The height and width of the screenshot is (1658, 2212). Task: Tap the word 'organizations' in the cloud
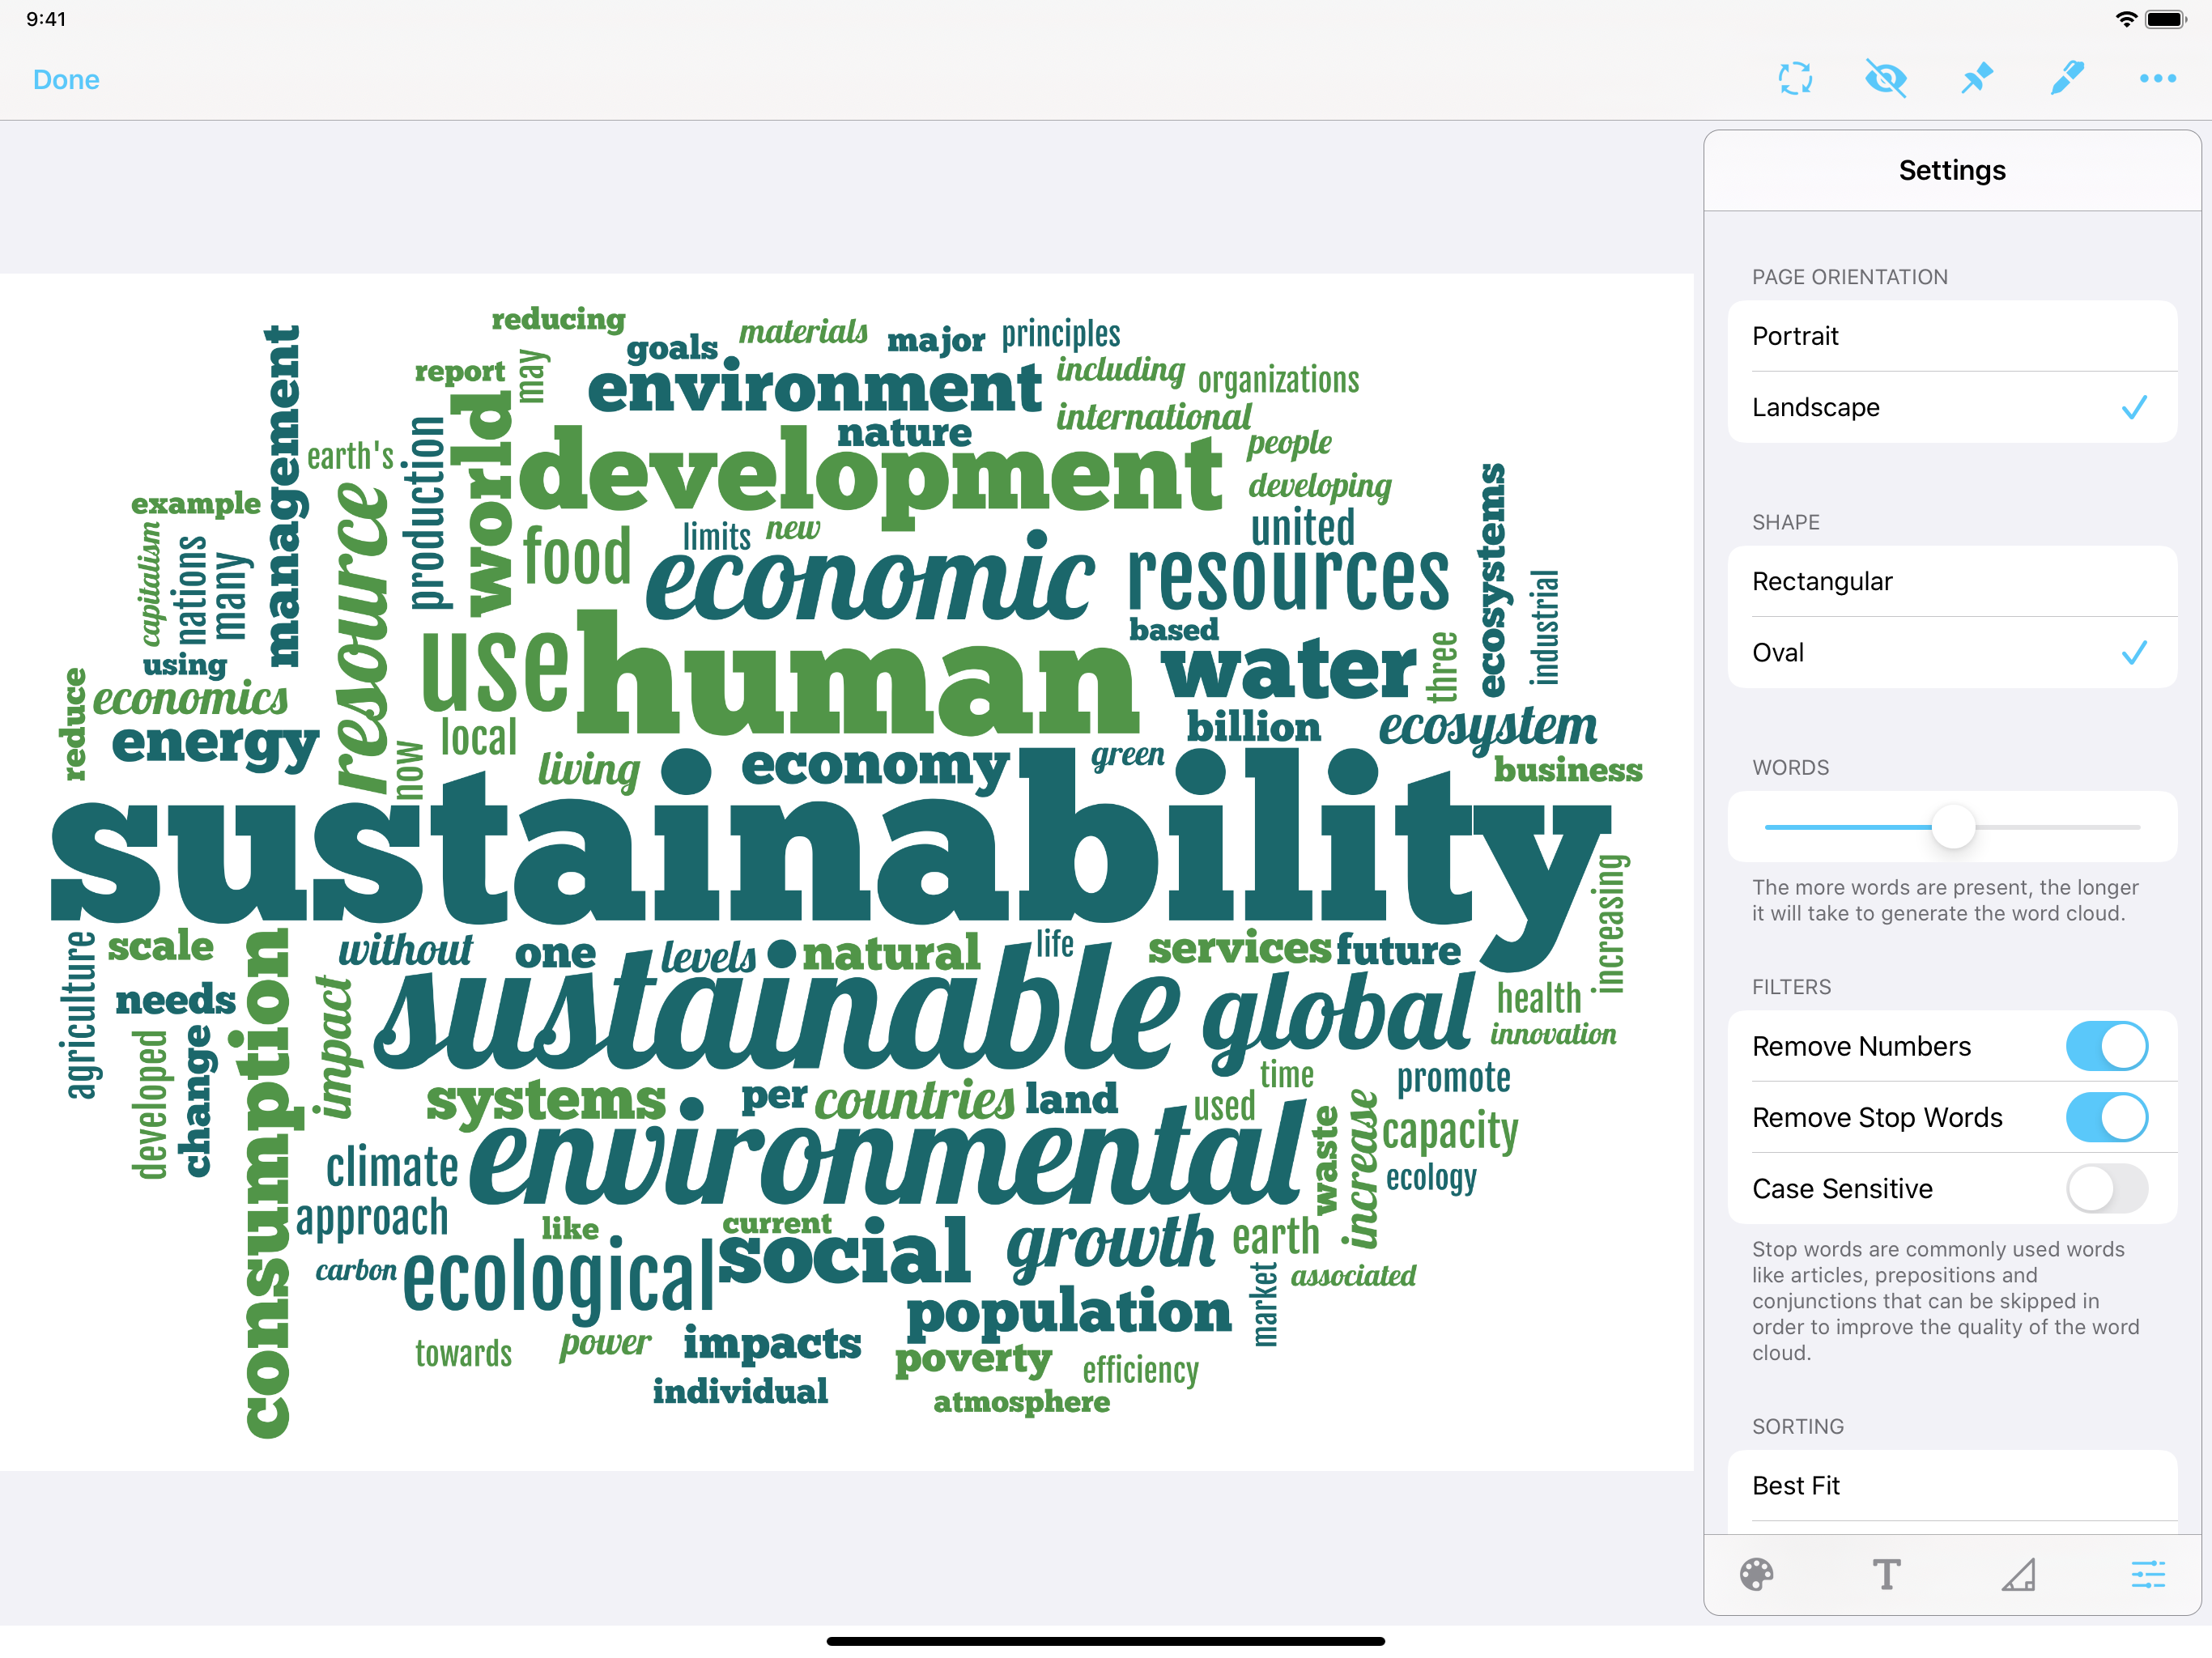coord(1278,380)
